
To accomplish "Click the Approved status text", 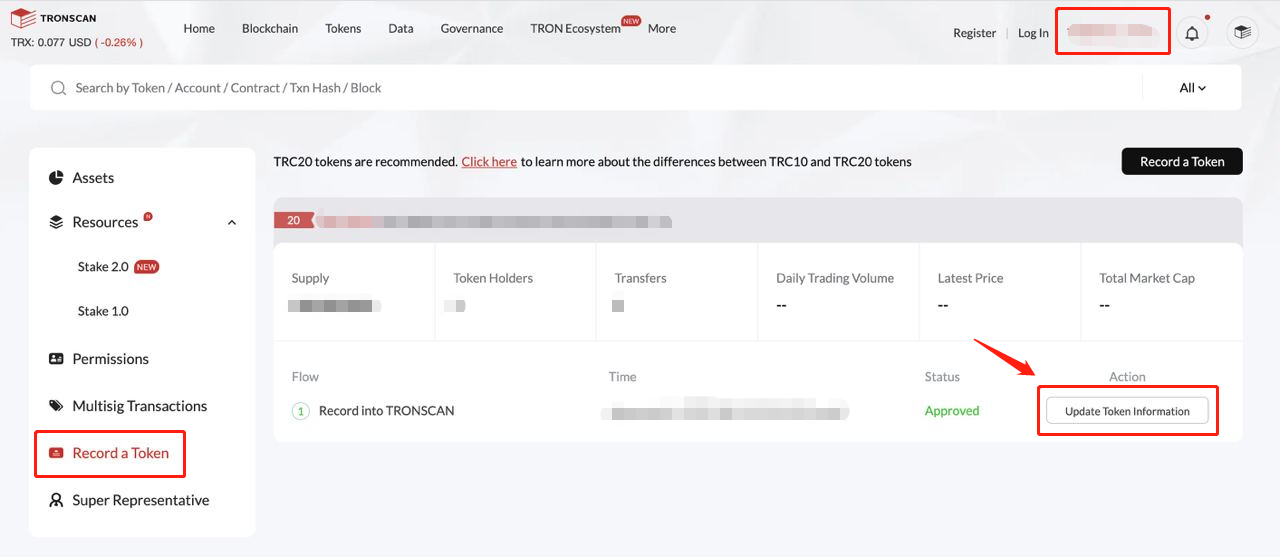I will click(x=952, y=411).
